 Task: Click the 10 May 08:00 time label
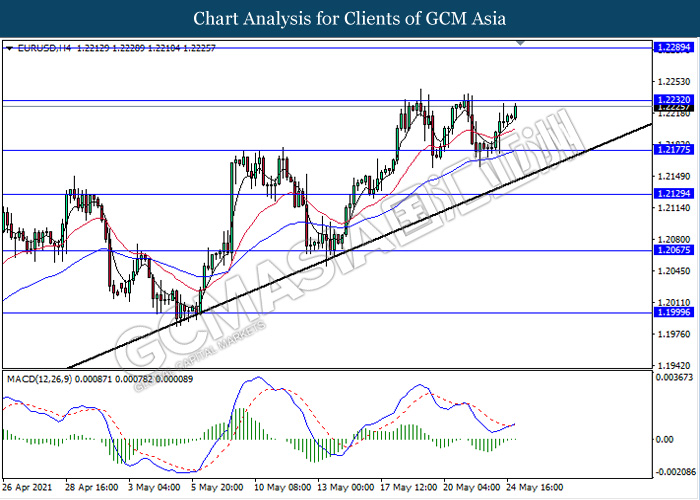283,487
